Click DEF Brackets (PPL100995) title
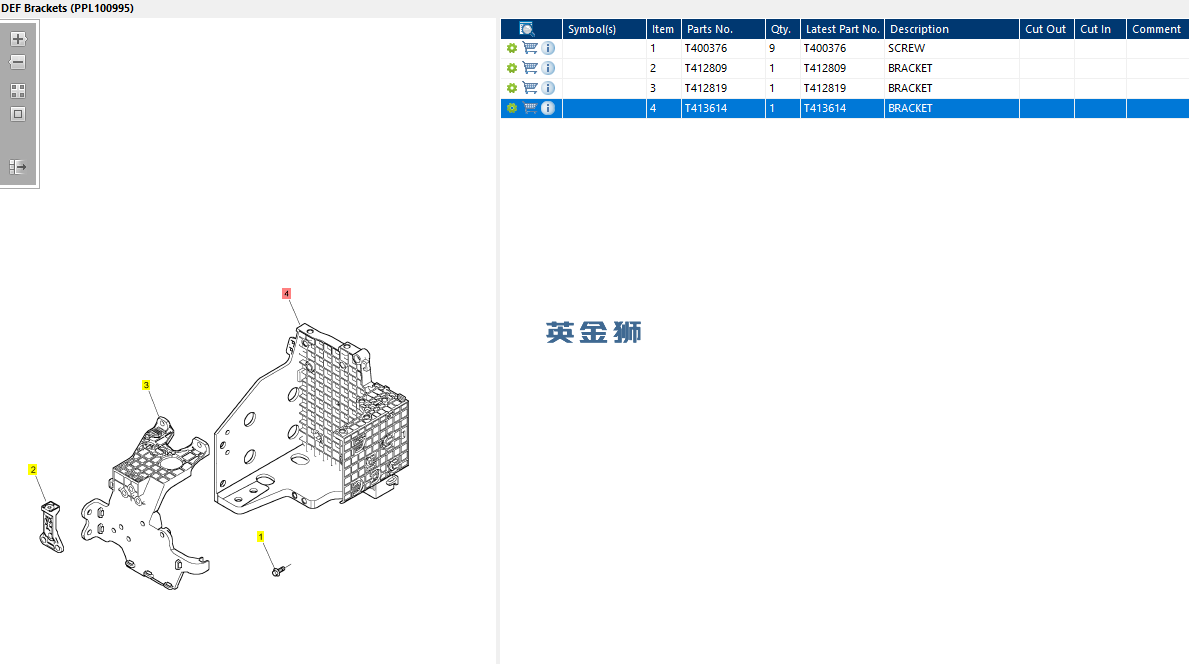This screenshot has height=664, width=1189. (x=67, y=8)
